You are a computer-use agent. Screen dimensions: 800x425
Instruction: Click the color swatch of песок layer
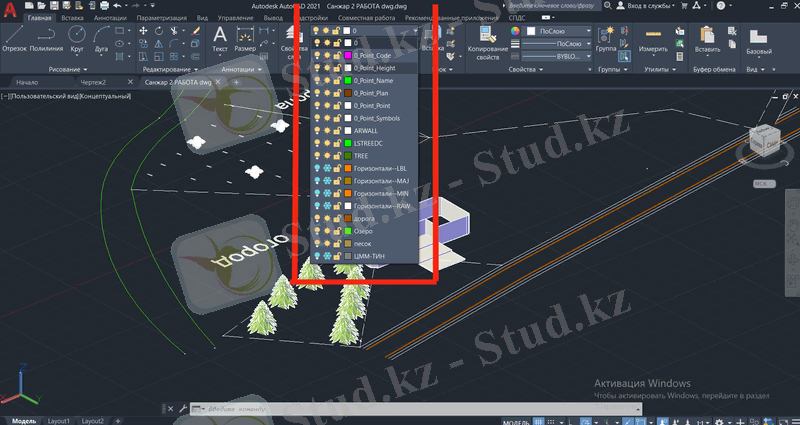(x=347, y=243)
